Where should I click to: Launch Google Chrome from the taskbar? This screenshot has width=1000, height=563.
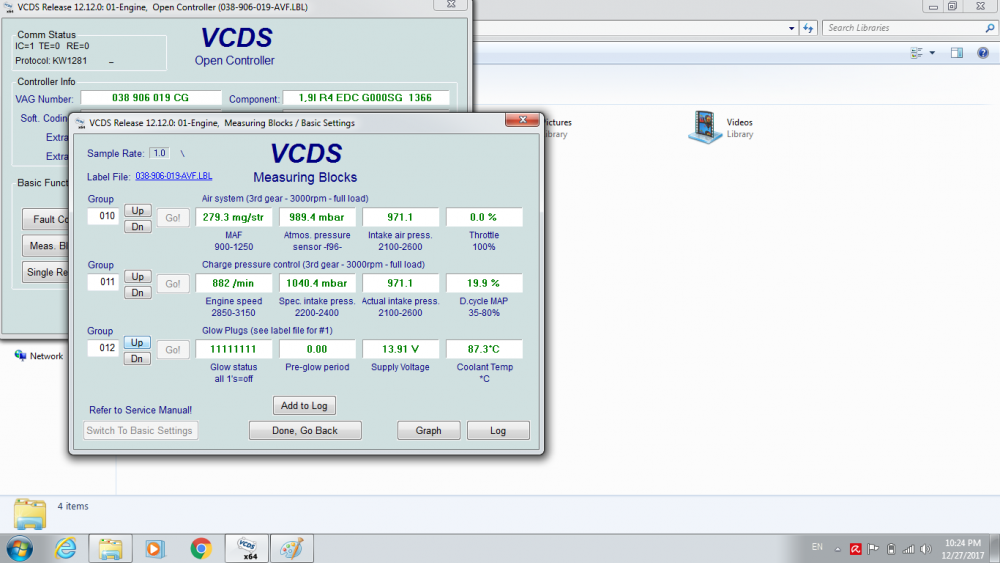(201, 548)
